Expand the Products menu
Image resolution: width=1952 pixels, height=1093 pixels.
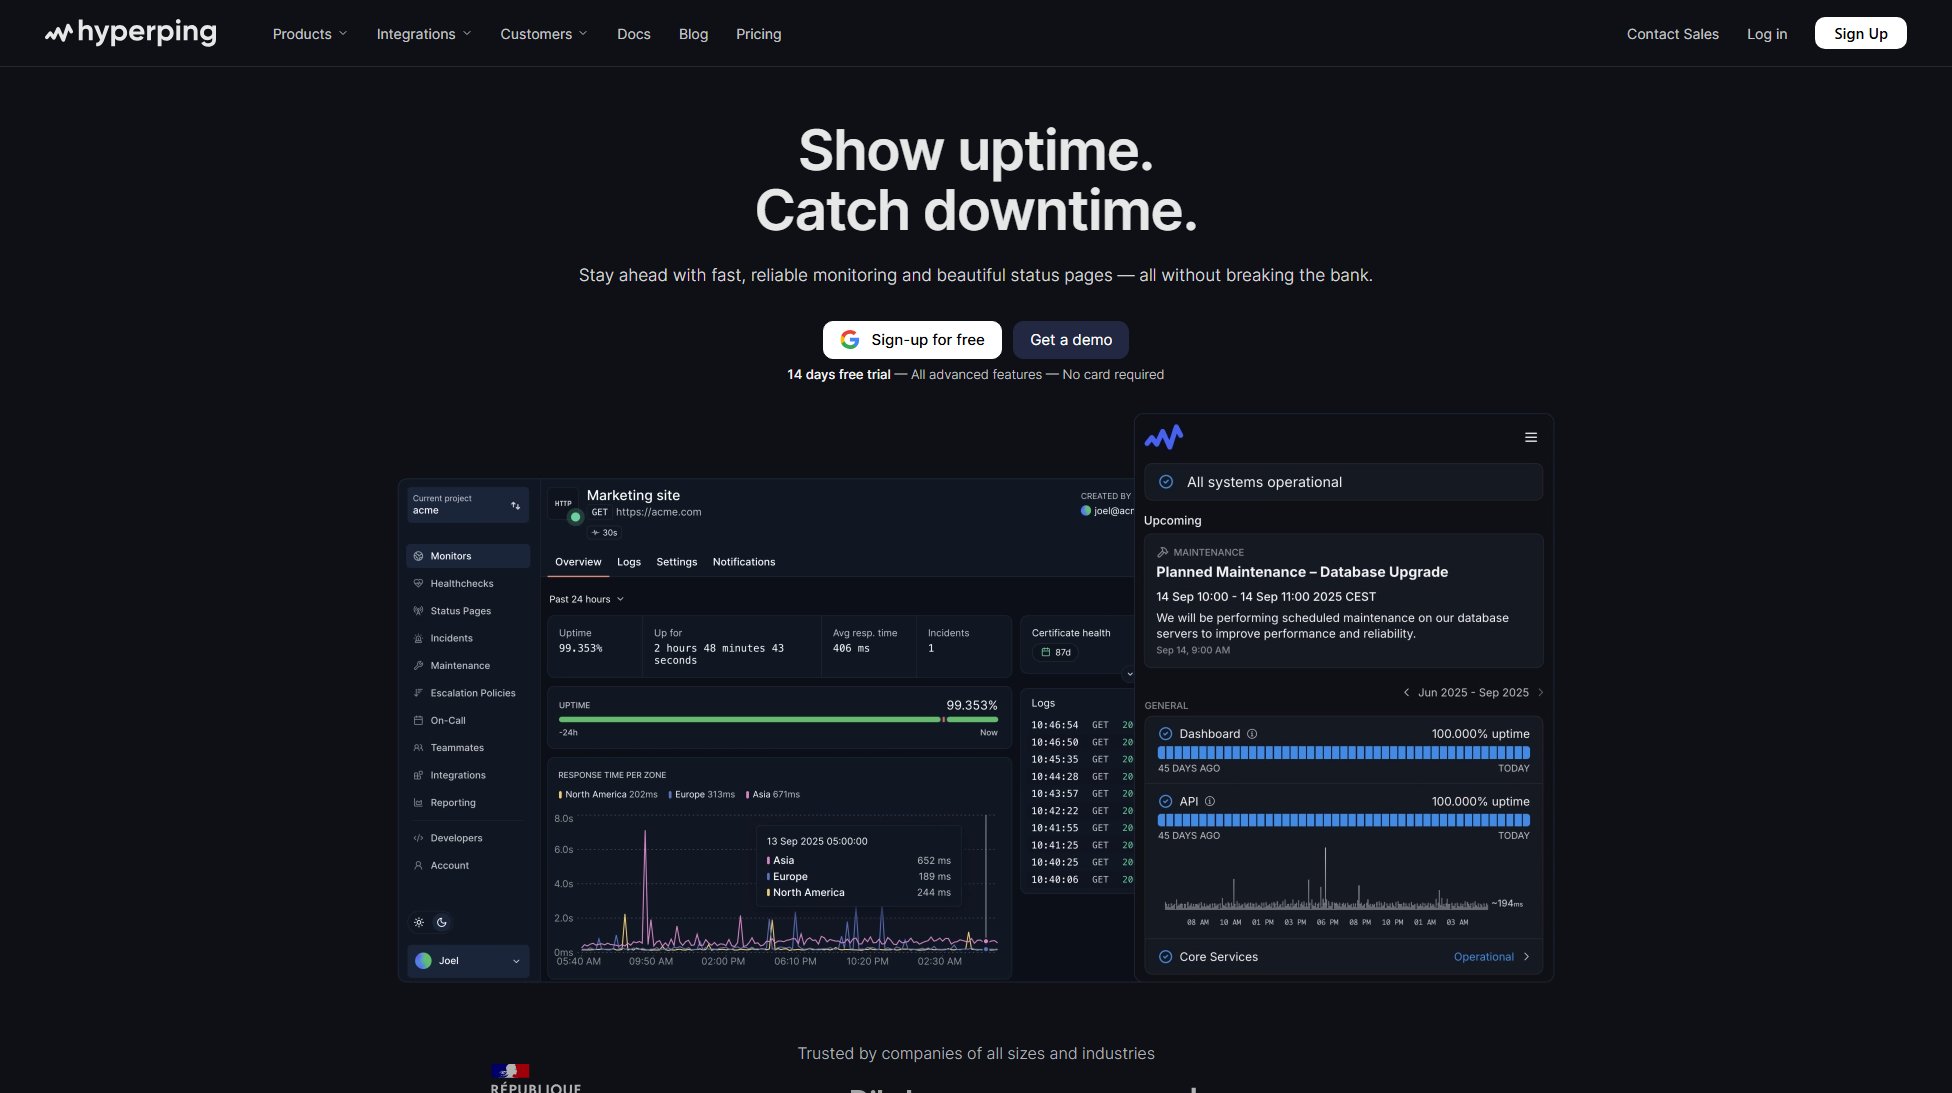point(310,34)
